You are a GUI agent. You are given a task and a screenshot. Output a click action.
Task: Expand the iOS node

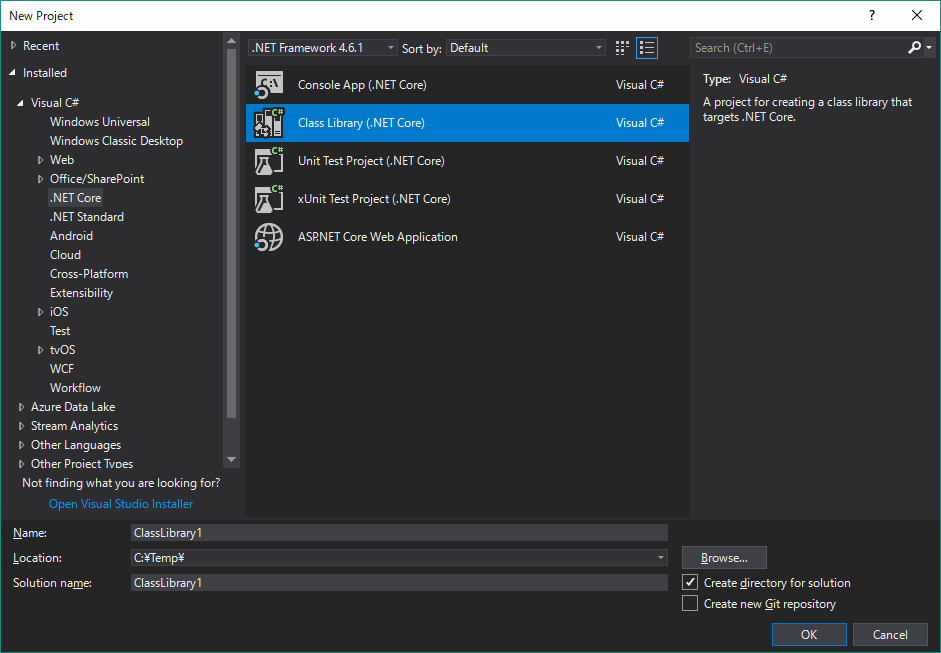[40, 311]
